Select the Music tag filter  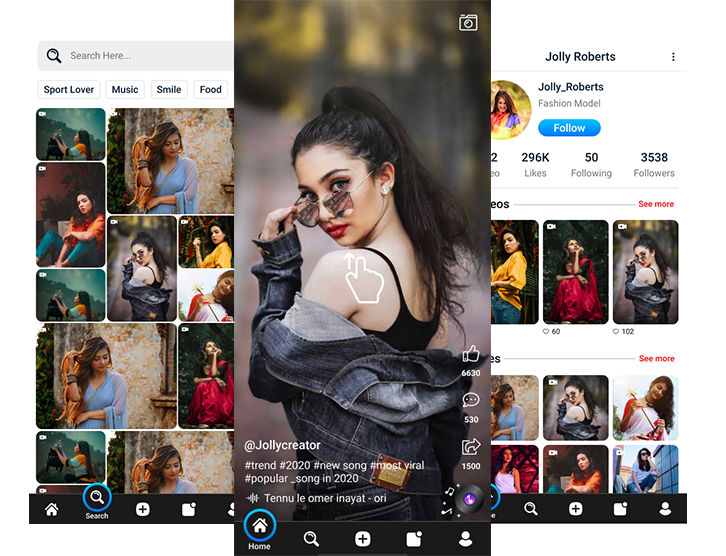point(125,89)
